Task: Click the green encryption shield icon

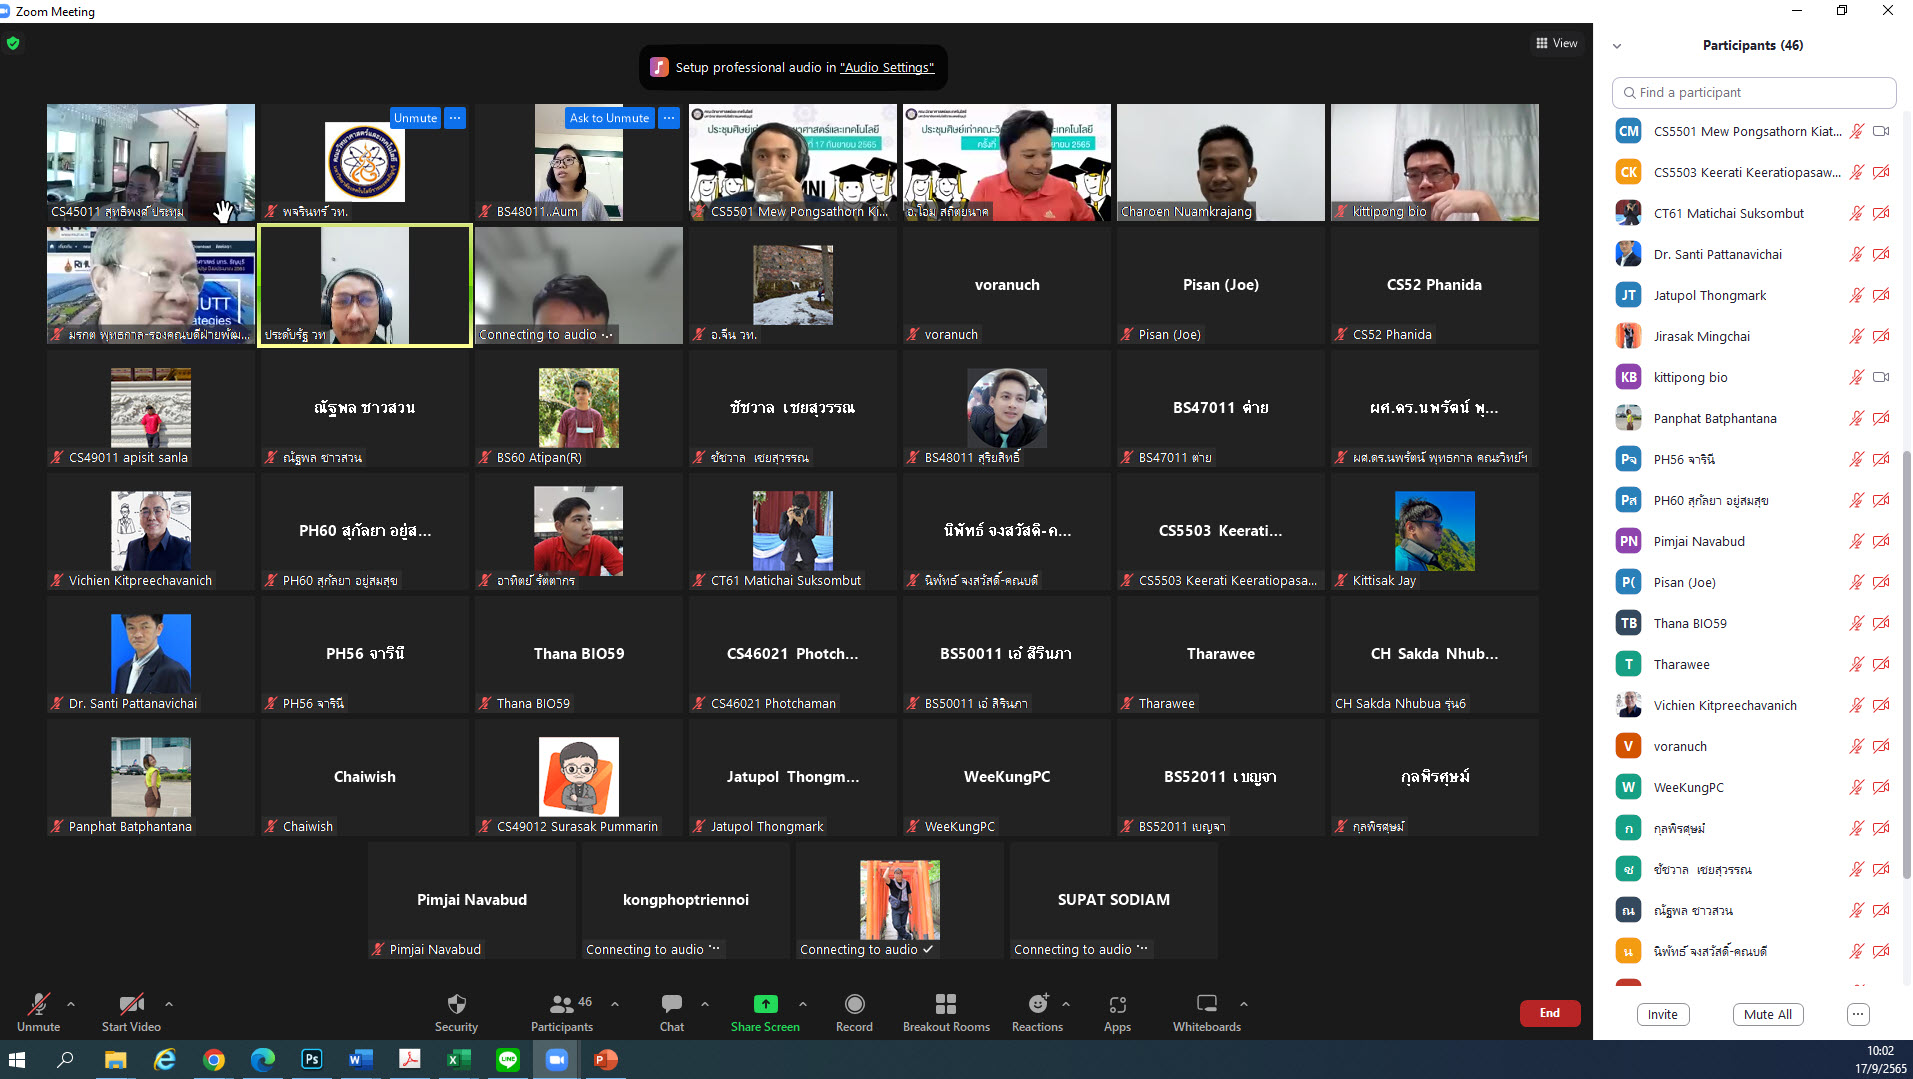Action: pyautogui.click(x=13, y=43)
